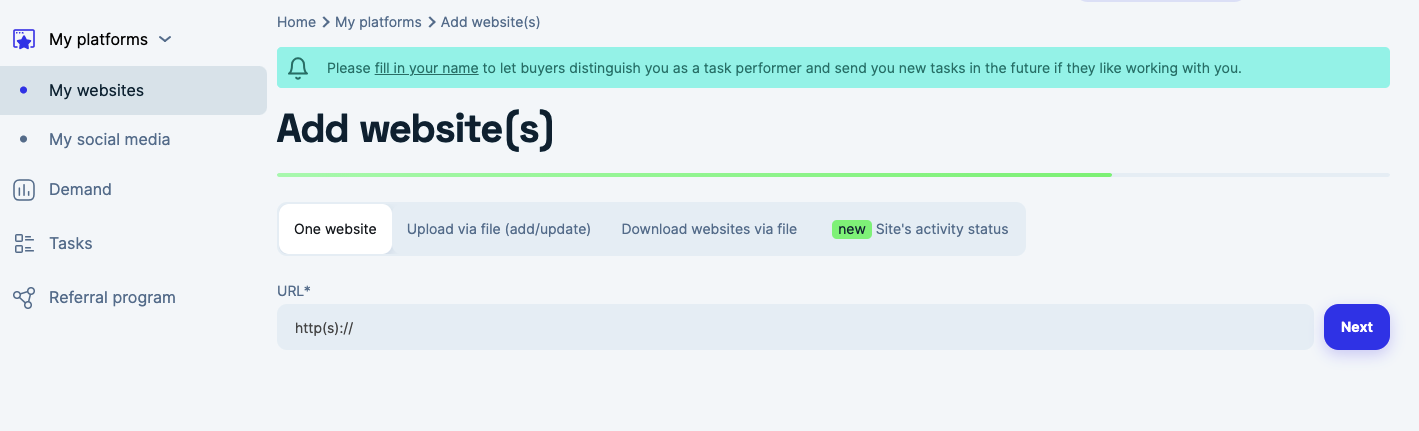Go to Home in the breadcrumb

296,22
